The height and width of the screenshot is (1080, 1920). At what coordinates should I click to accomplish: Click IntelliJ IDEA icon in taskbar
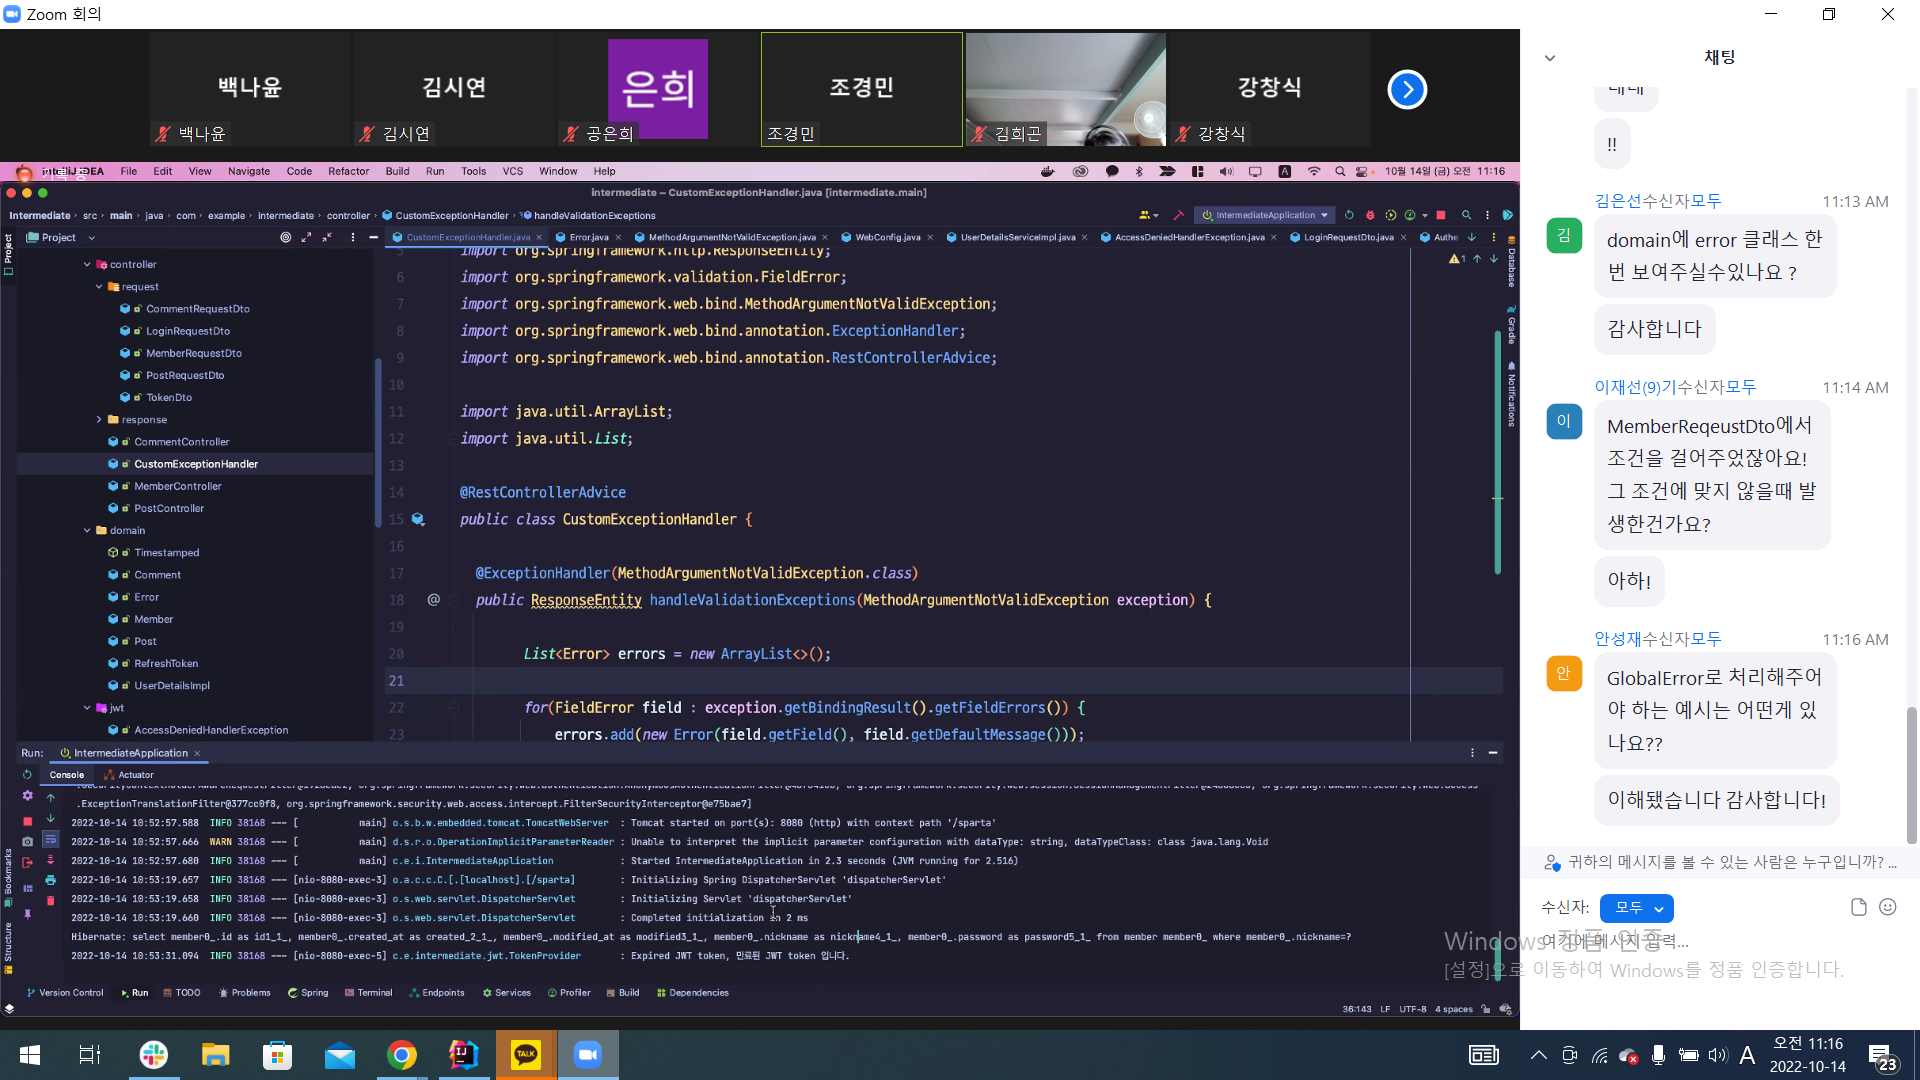(464, 1055)
